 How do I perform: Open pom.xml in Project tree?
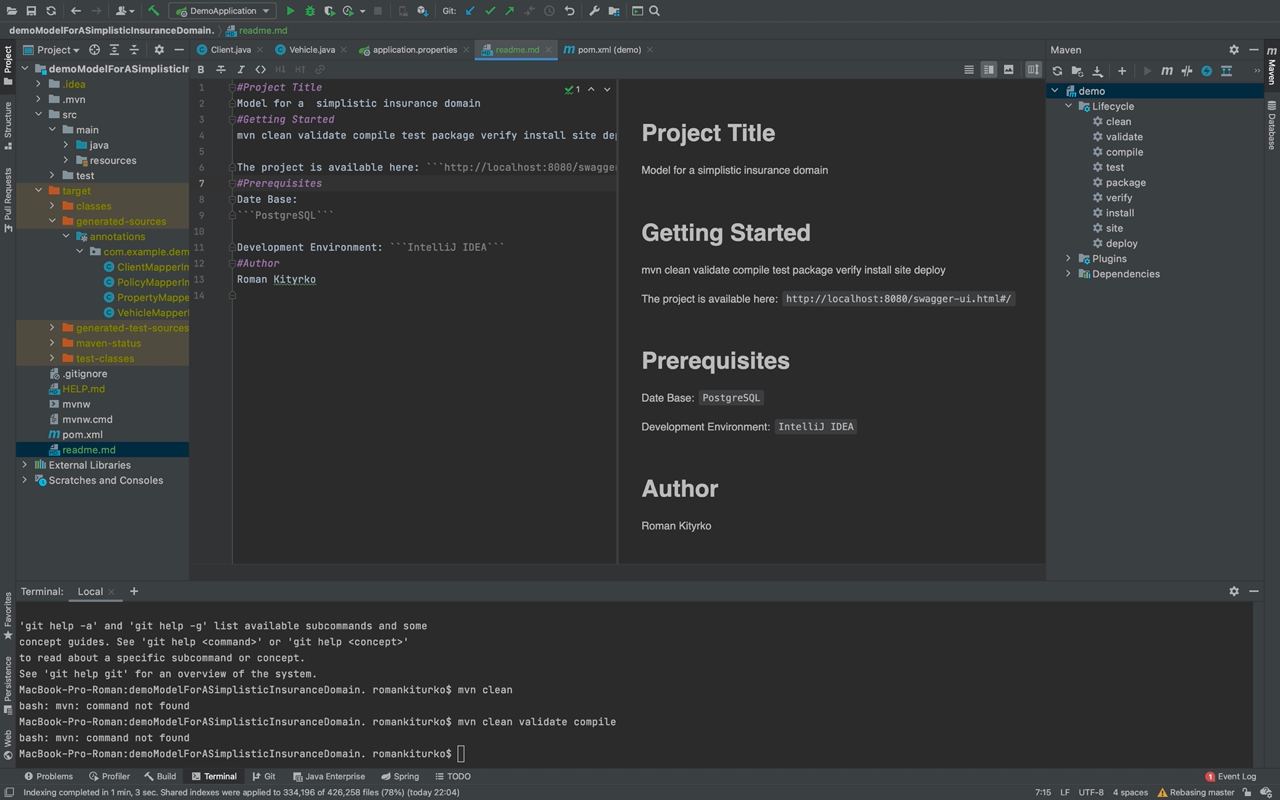click(x=82, y=435)
